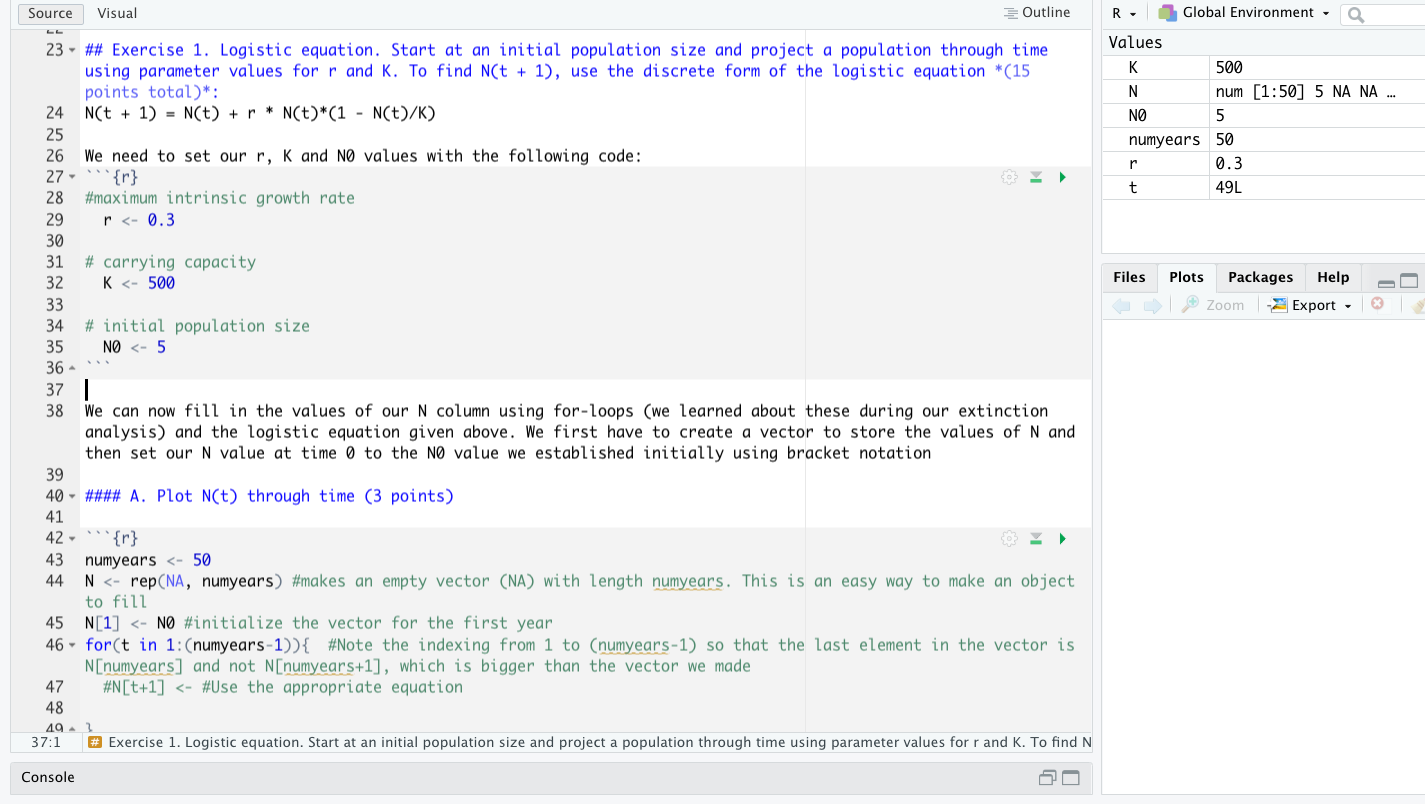The width and height of the screenshot is (1425, 804).
Task: Click the value 500 for K
Action: [1229, 68]
